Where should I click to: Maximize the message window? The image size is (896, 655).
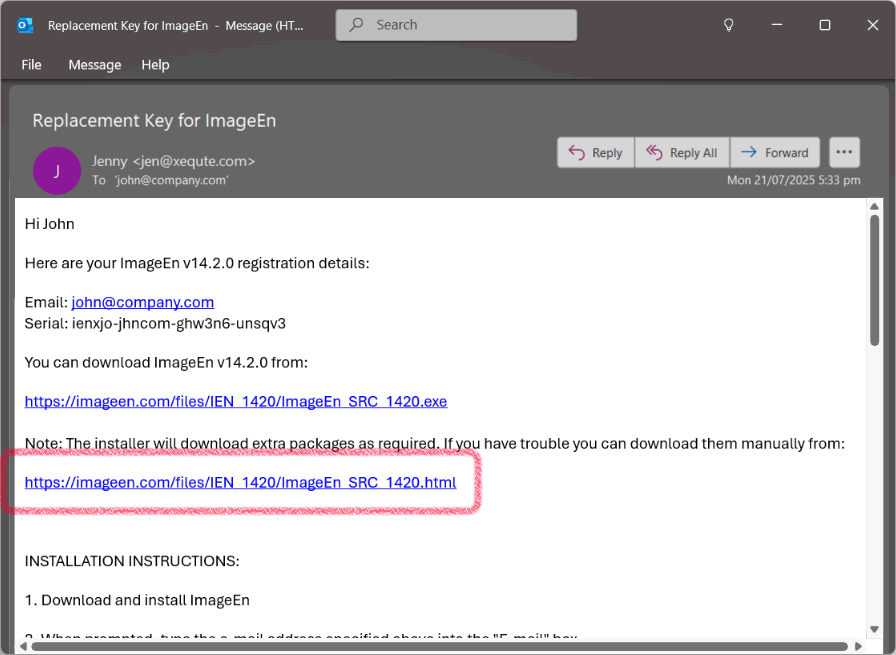click(x=825, y=25)
